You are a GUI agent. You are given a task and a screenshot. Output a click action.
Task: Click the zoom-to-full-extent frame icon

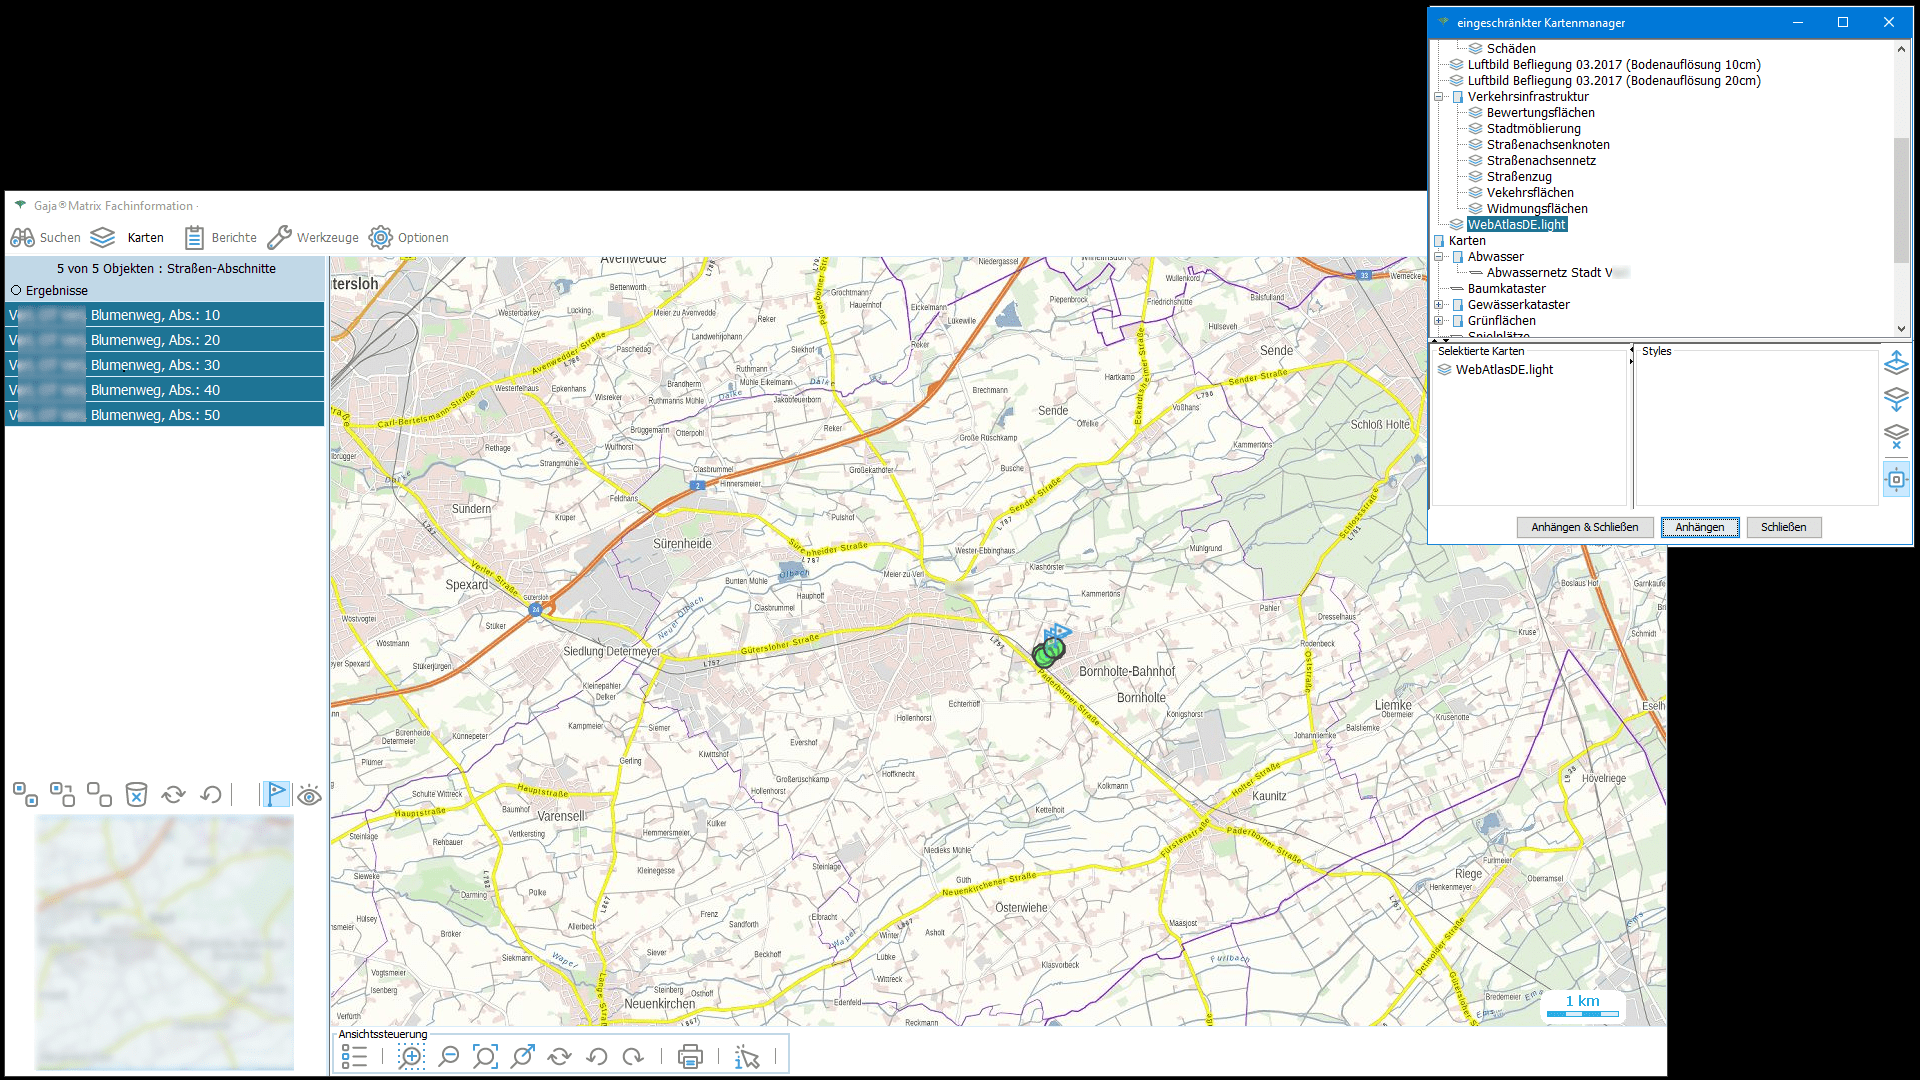[x=485, y=1056]
